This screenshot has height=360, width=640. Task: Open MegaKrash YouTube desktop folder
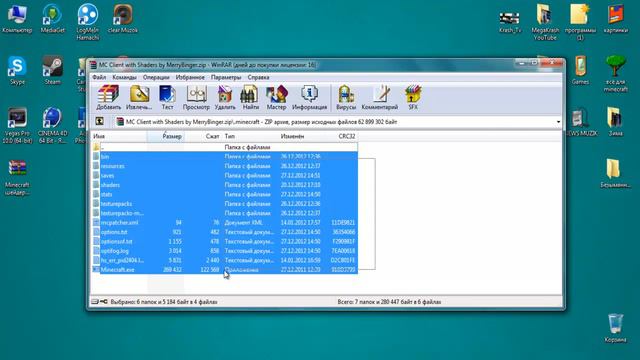click(545, 22)
